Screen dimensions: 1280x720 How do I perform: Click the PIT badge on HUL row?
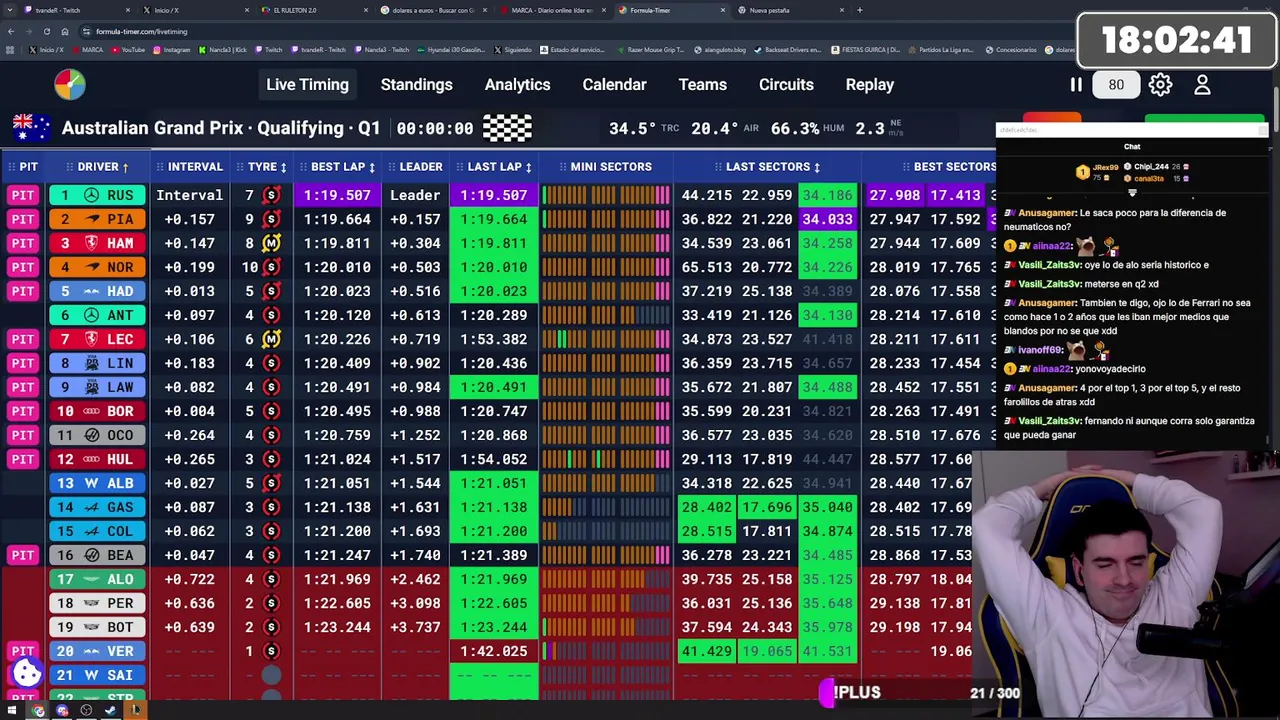pos(23,459)
